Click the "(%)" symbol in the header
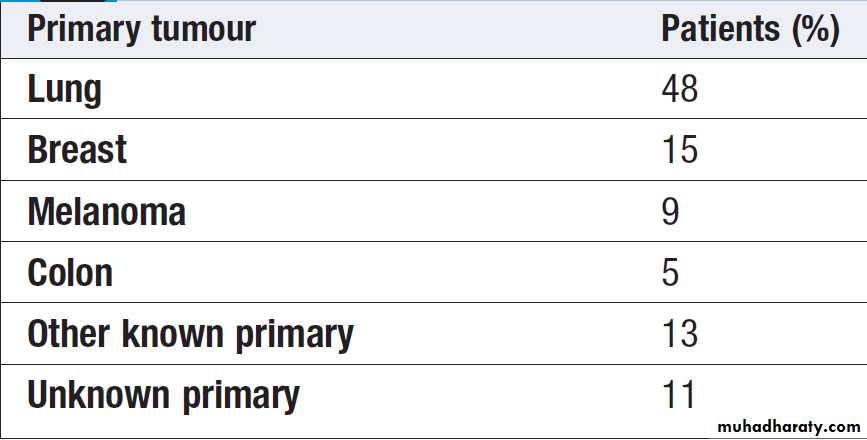 point(814,30)
